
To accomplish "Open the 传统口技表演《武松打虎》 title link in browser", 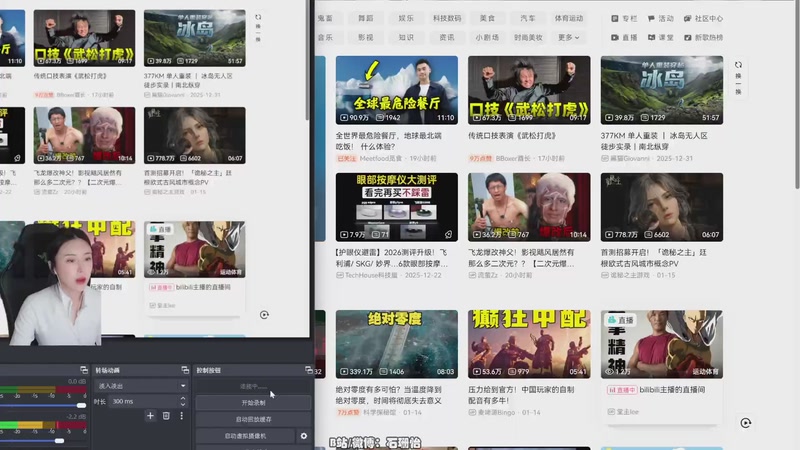I will 512,136.
